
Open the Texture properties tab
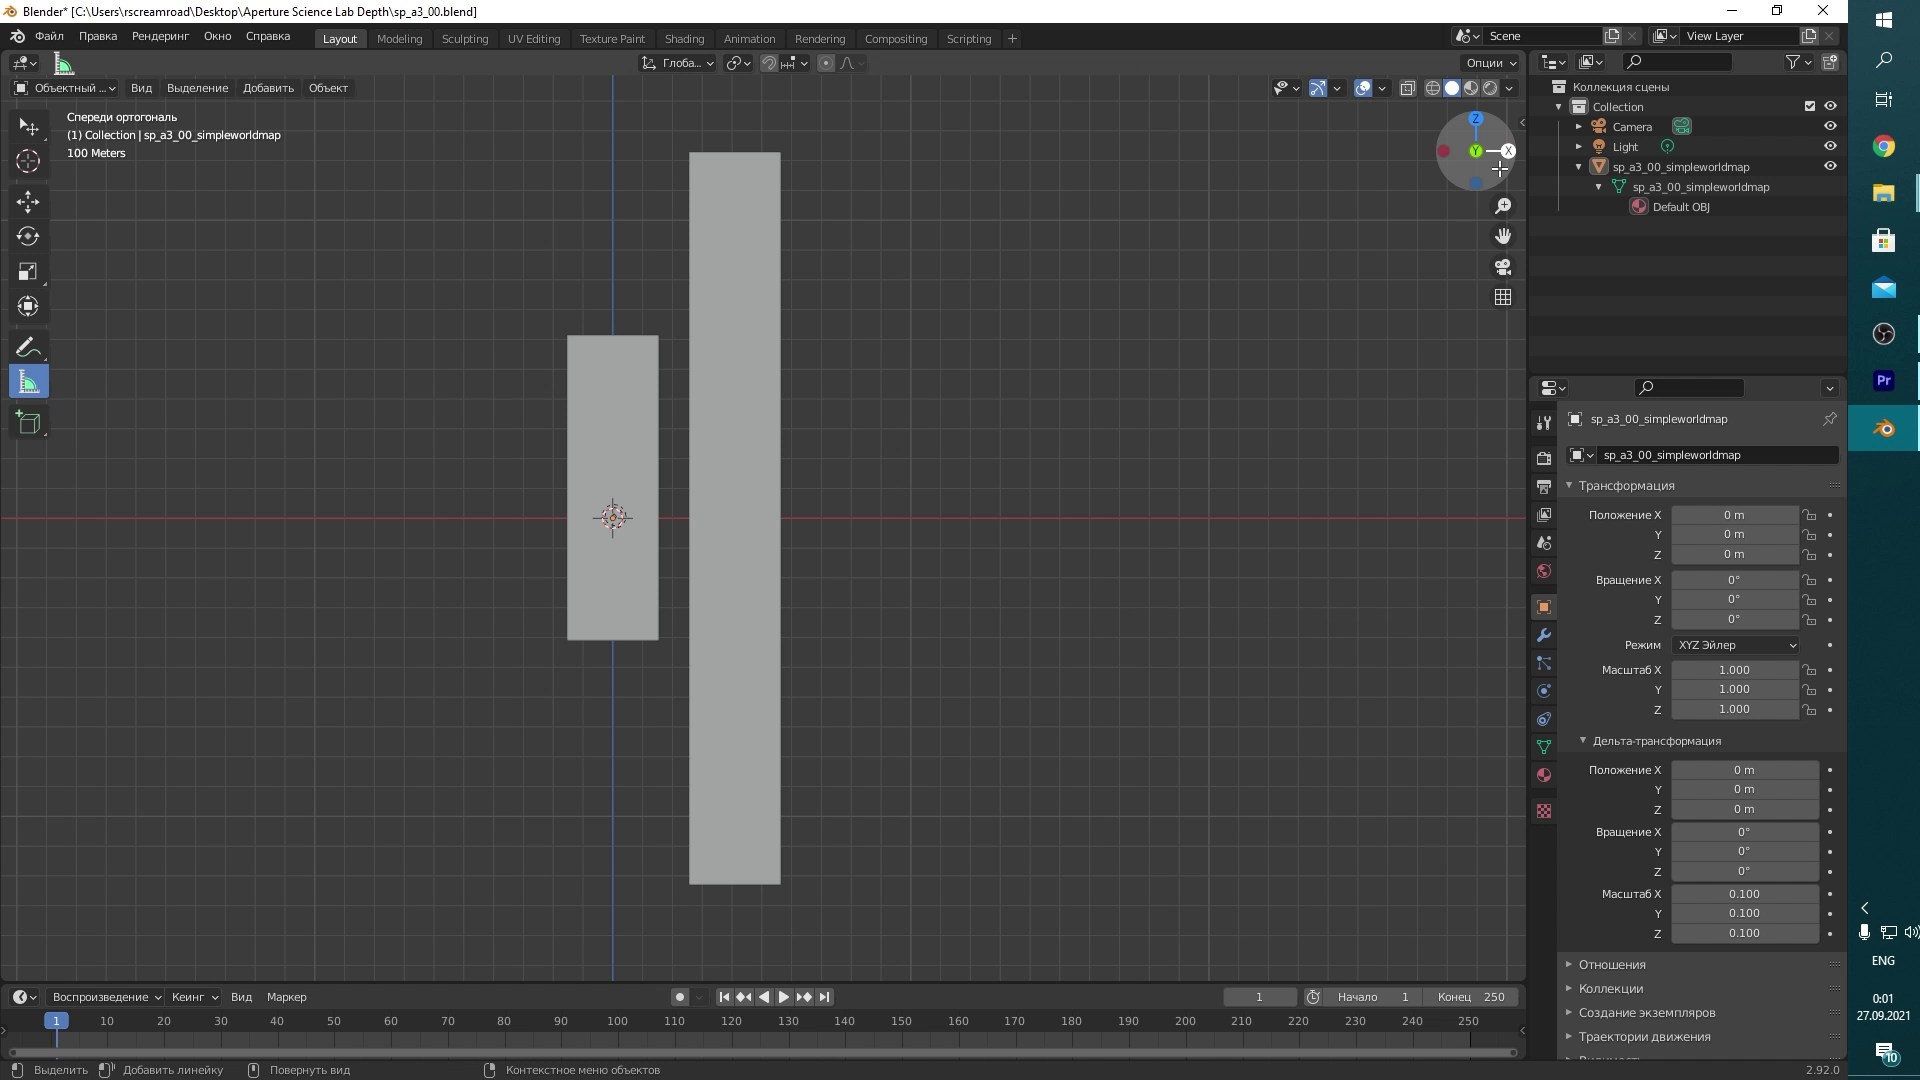[1544, 811]
